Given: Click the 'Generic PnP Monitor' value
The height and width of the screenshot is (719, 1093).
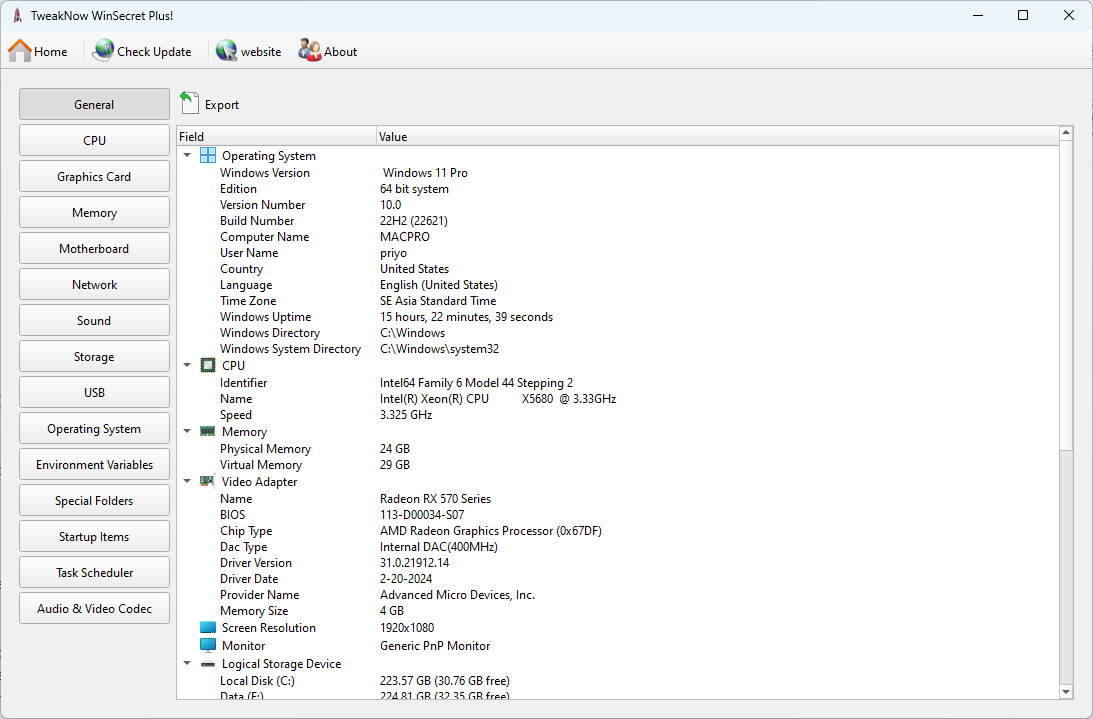Looking at the screenshot, I should click(435, 646).
